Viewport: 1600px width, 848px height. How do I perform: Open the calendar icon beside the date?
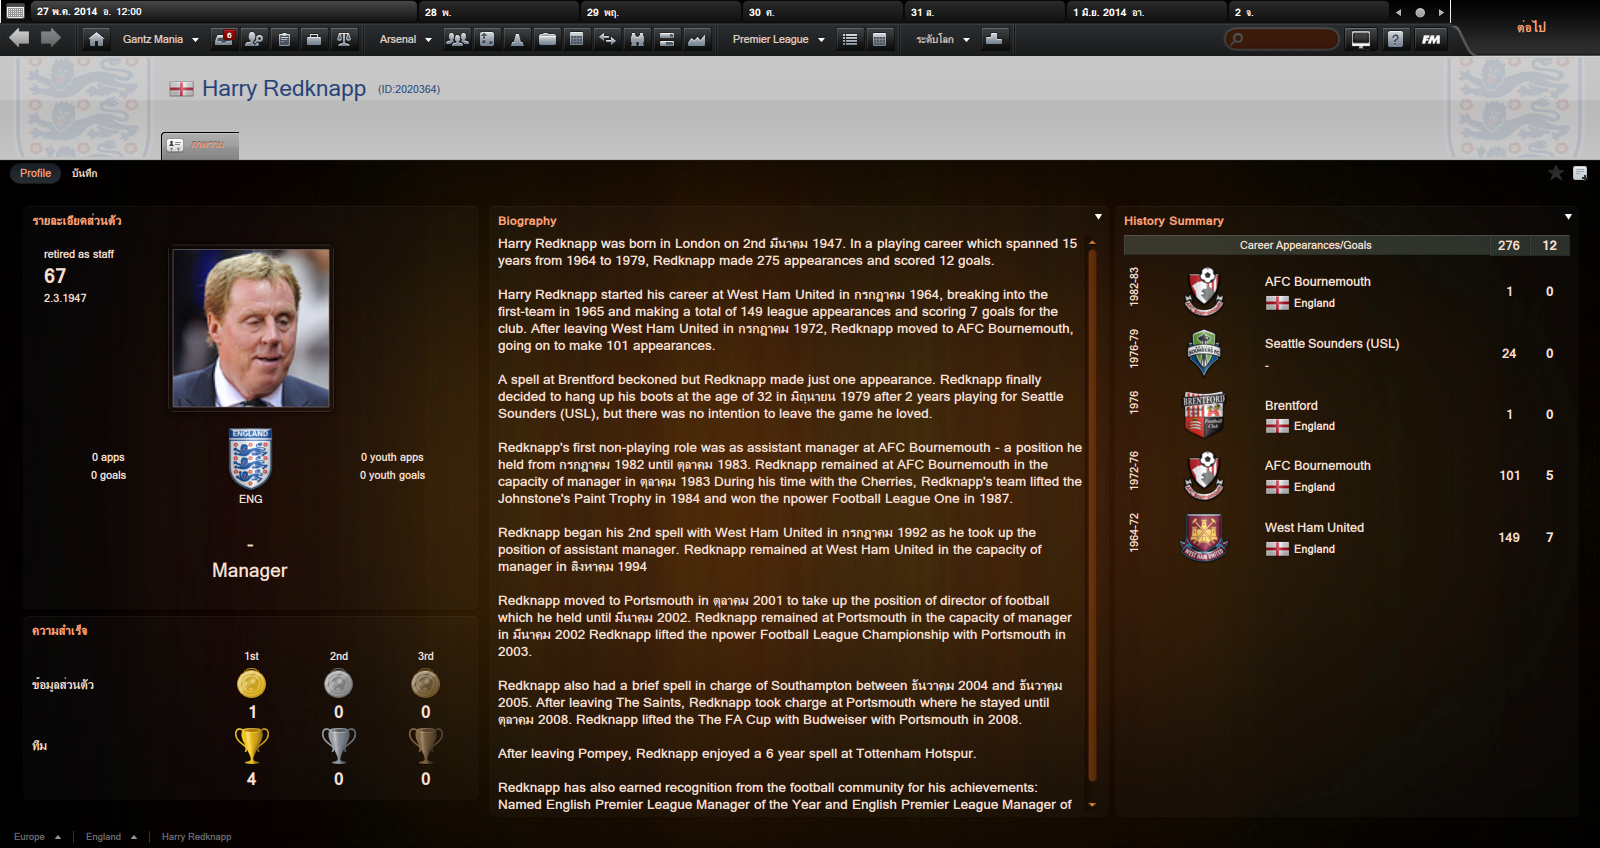tap(15, 12)
